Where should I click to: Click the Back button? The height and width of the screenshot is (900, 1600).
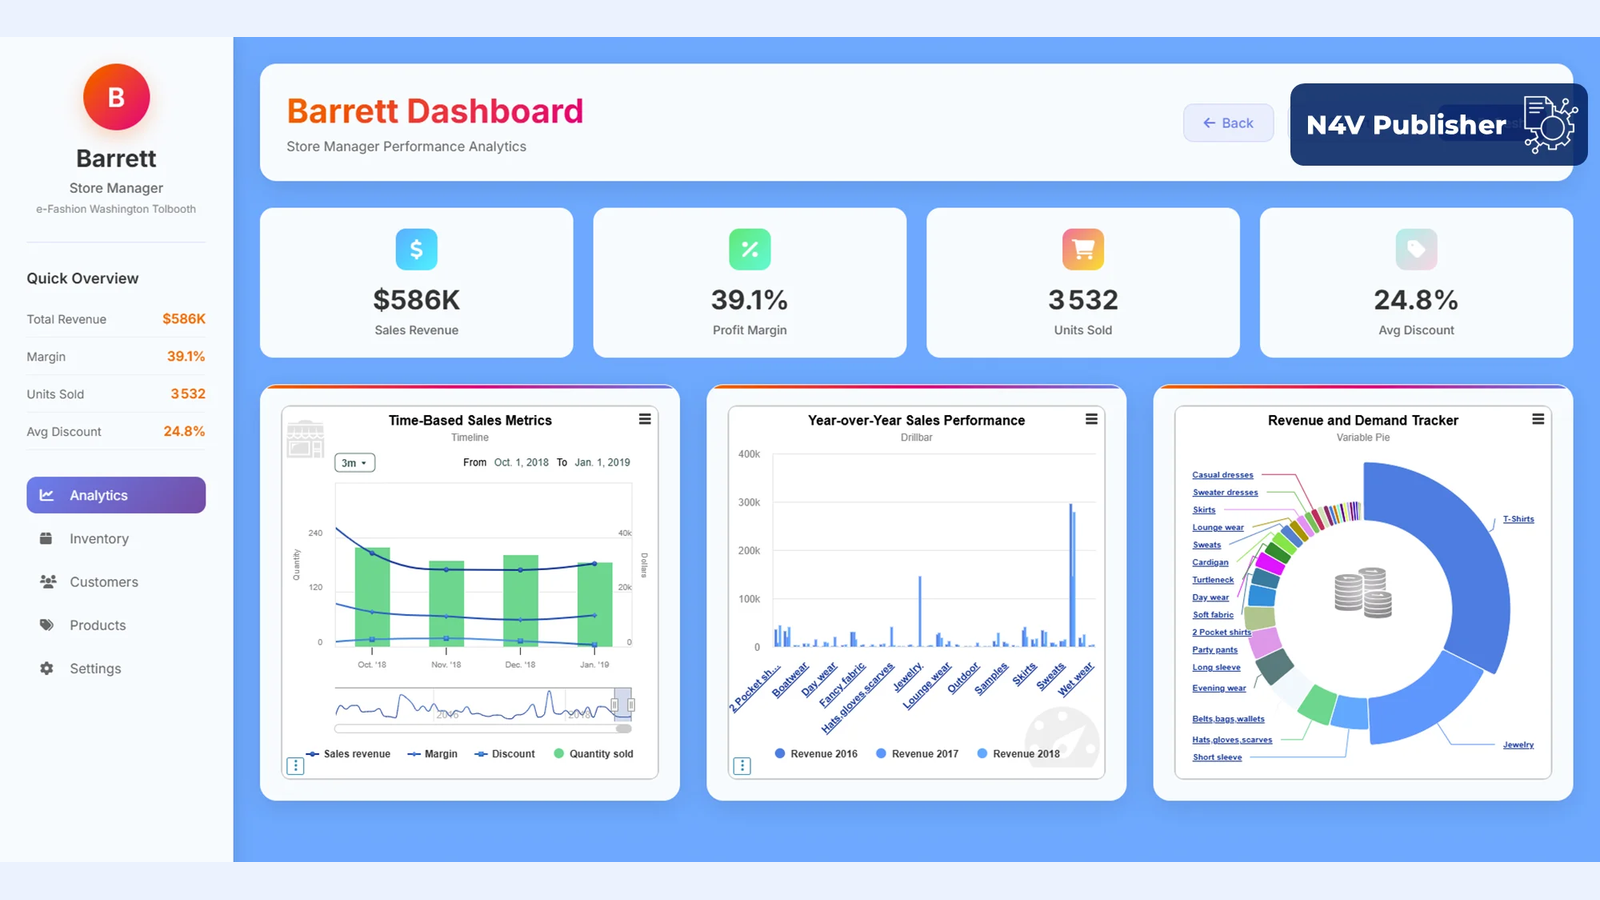pos(1228,123)
